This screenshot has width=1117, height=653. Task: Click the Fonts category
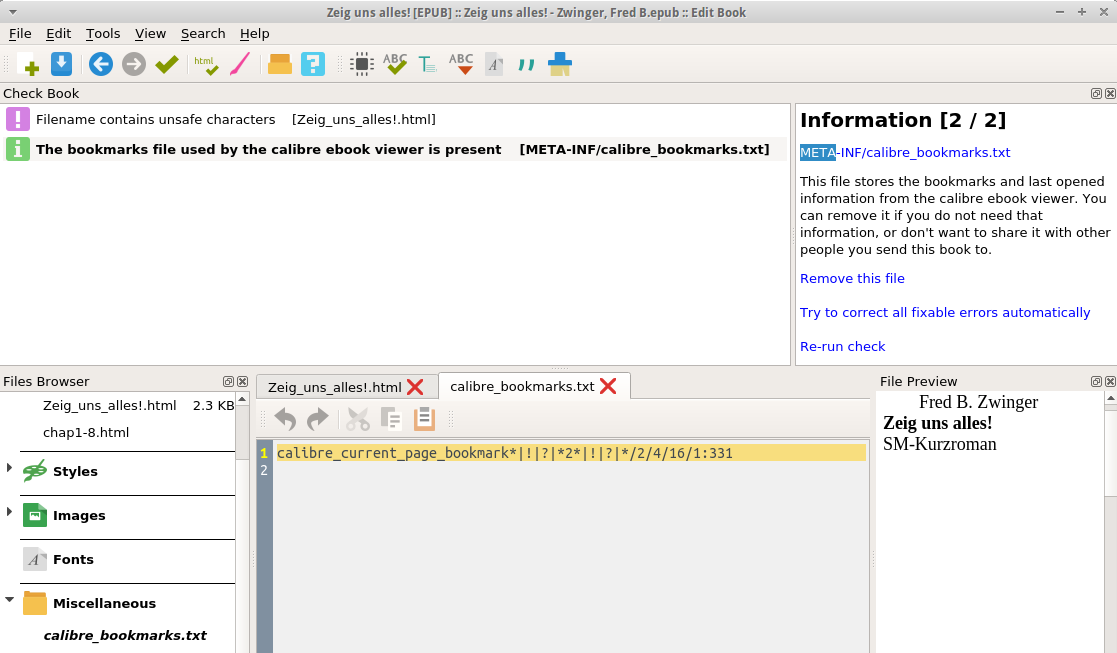point(73,559)
